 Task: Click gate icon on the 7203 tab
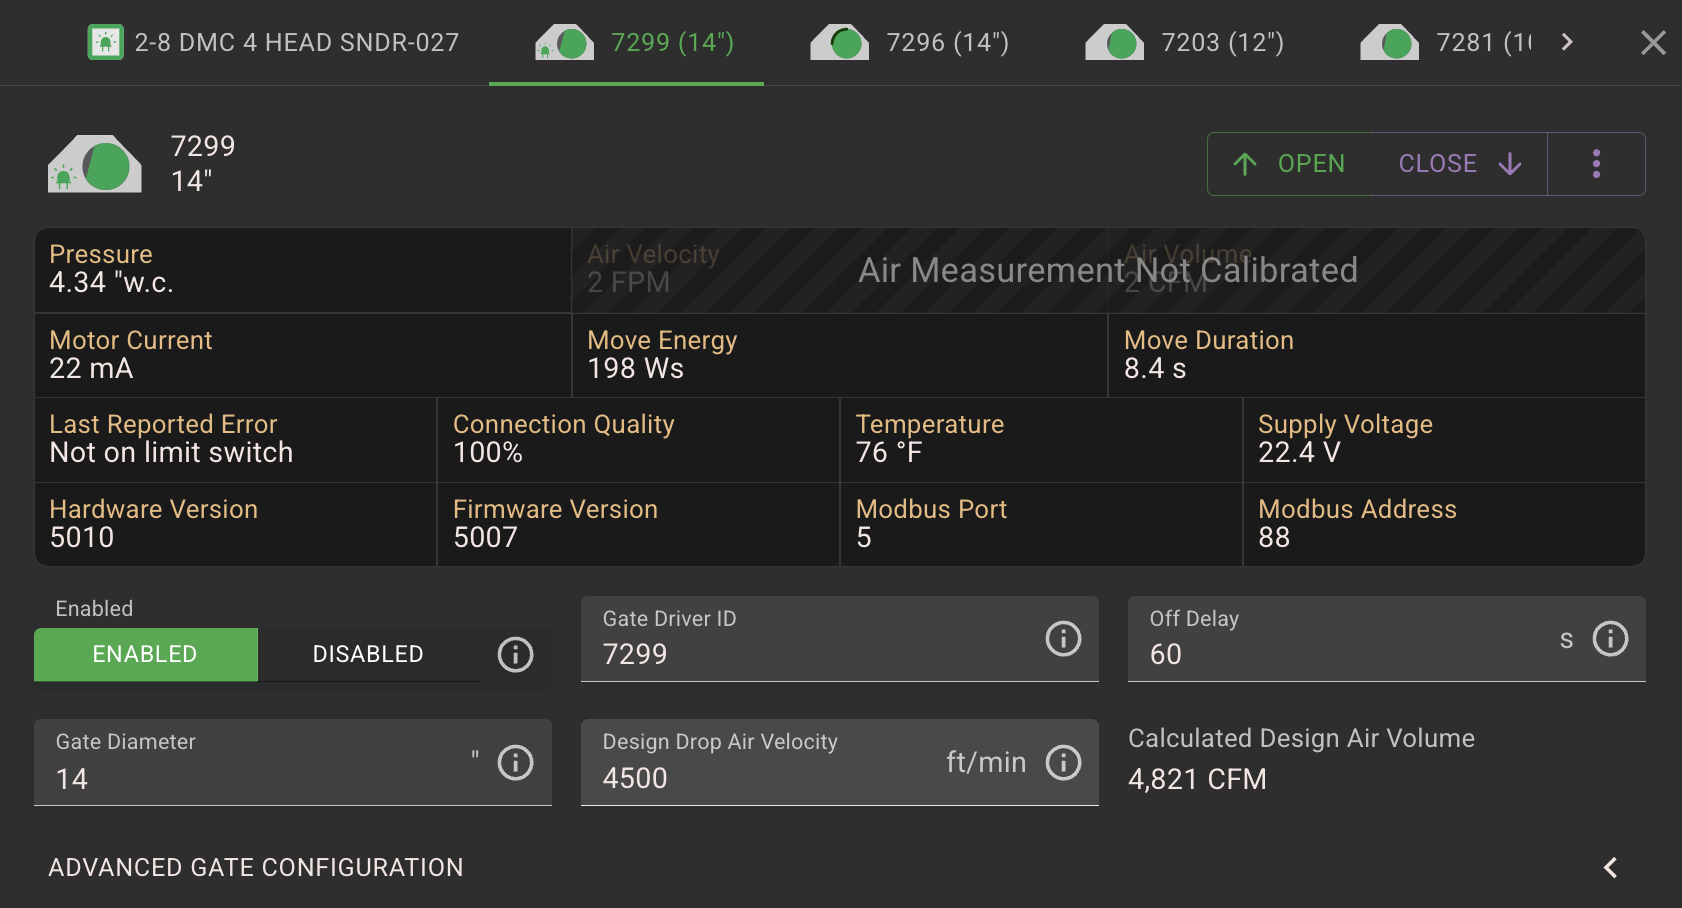(1115, 42)
